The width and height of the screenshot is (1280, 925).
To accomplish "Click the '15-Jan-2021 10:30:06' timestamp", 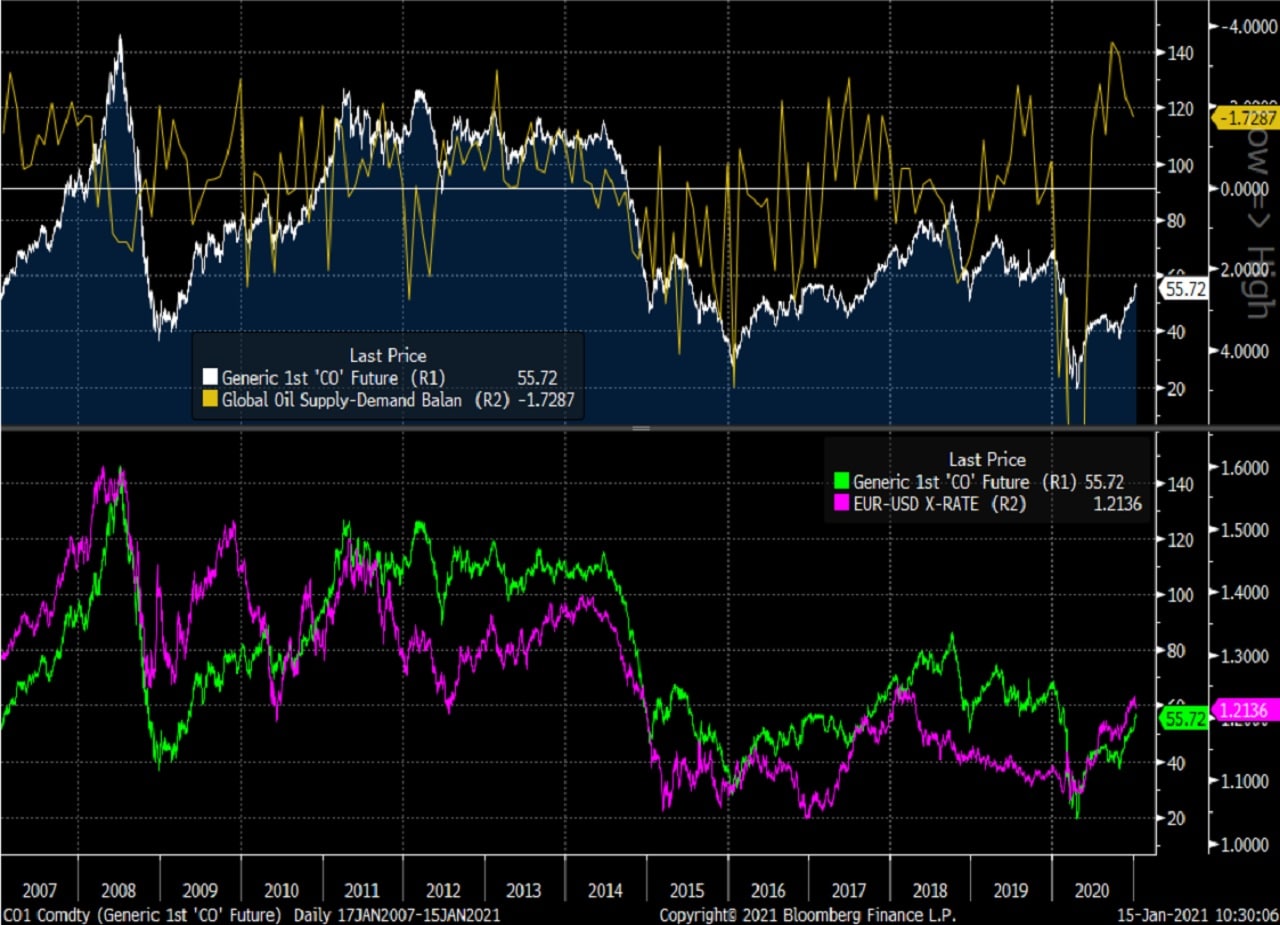I will [1200, 915].
